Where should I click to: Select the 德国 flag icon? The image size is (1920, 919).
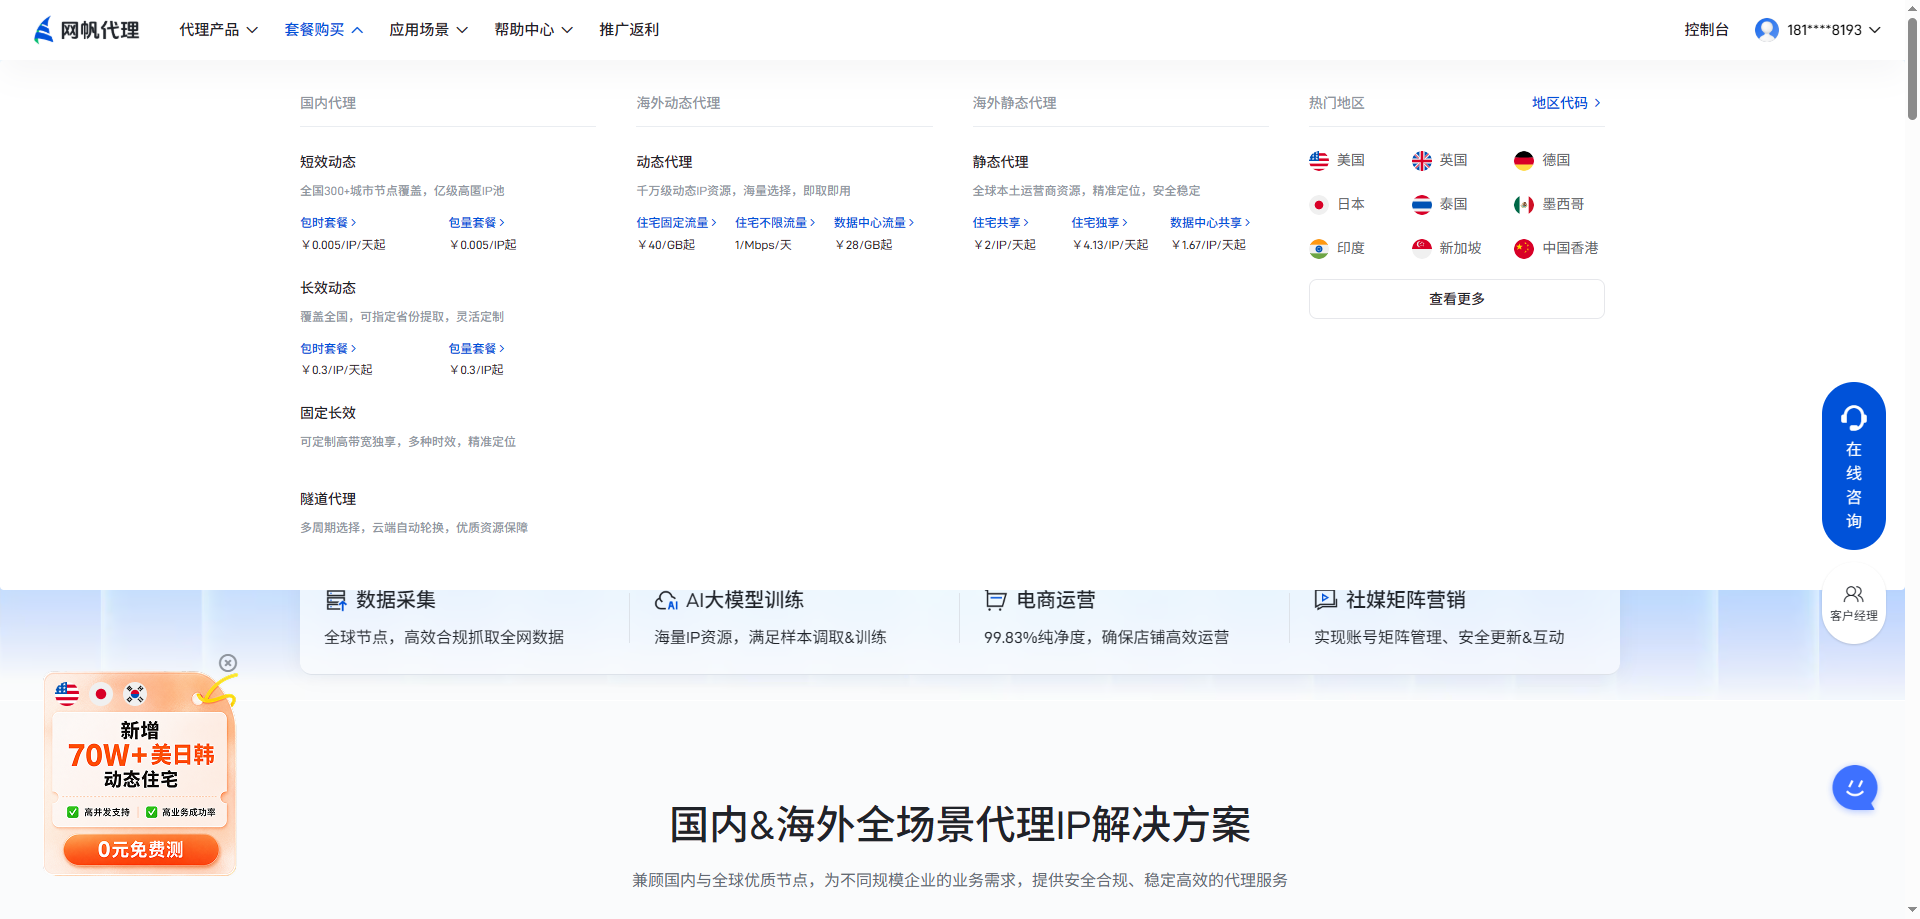tap(1524, 160)
